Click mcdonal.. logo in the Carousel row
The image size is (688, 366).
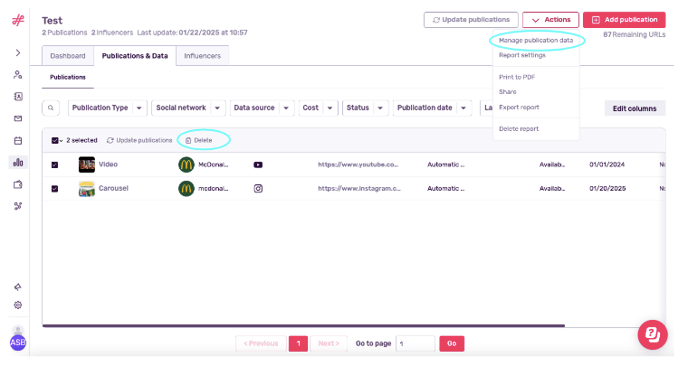click(186, 189)
